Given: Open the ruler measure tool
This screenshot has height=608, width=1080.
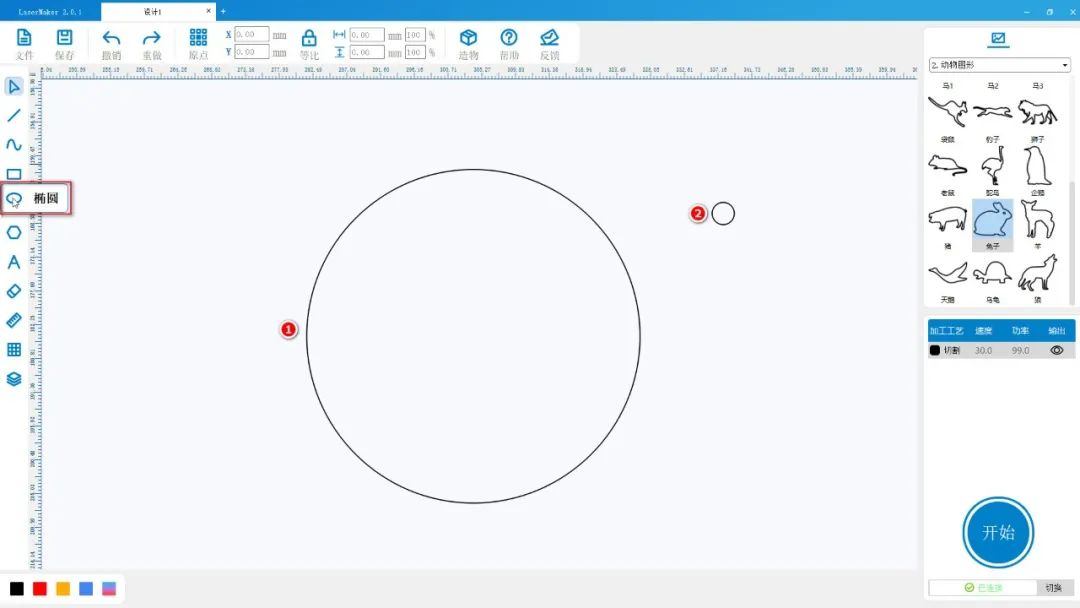Looking at the screenshot, I should (14, 320).
